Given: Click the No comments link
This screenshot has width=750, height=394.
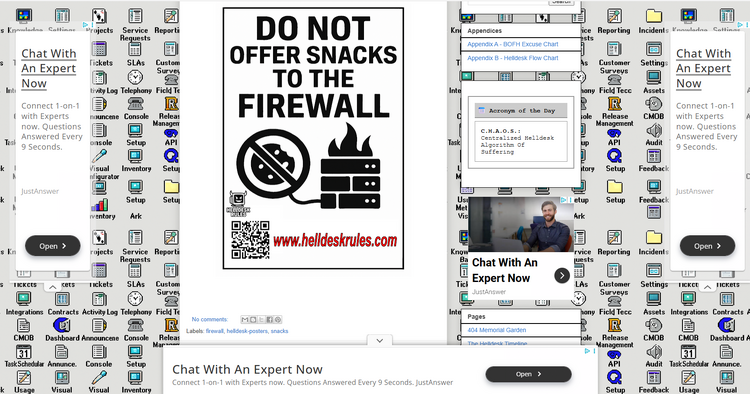Looking at the screenshot, I should coord(210,319).
